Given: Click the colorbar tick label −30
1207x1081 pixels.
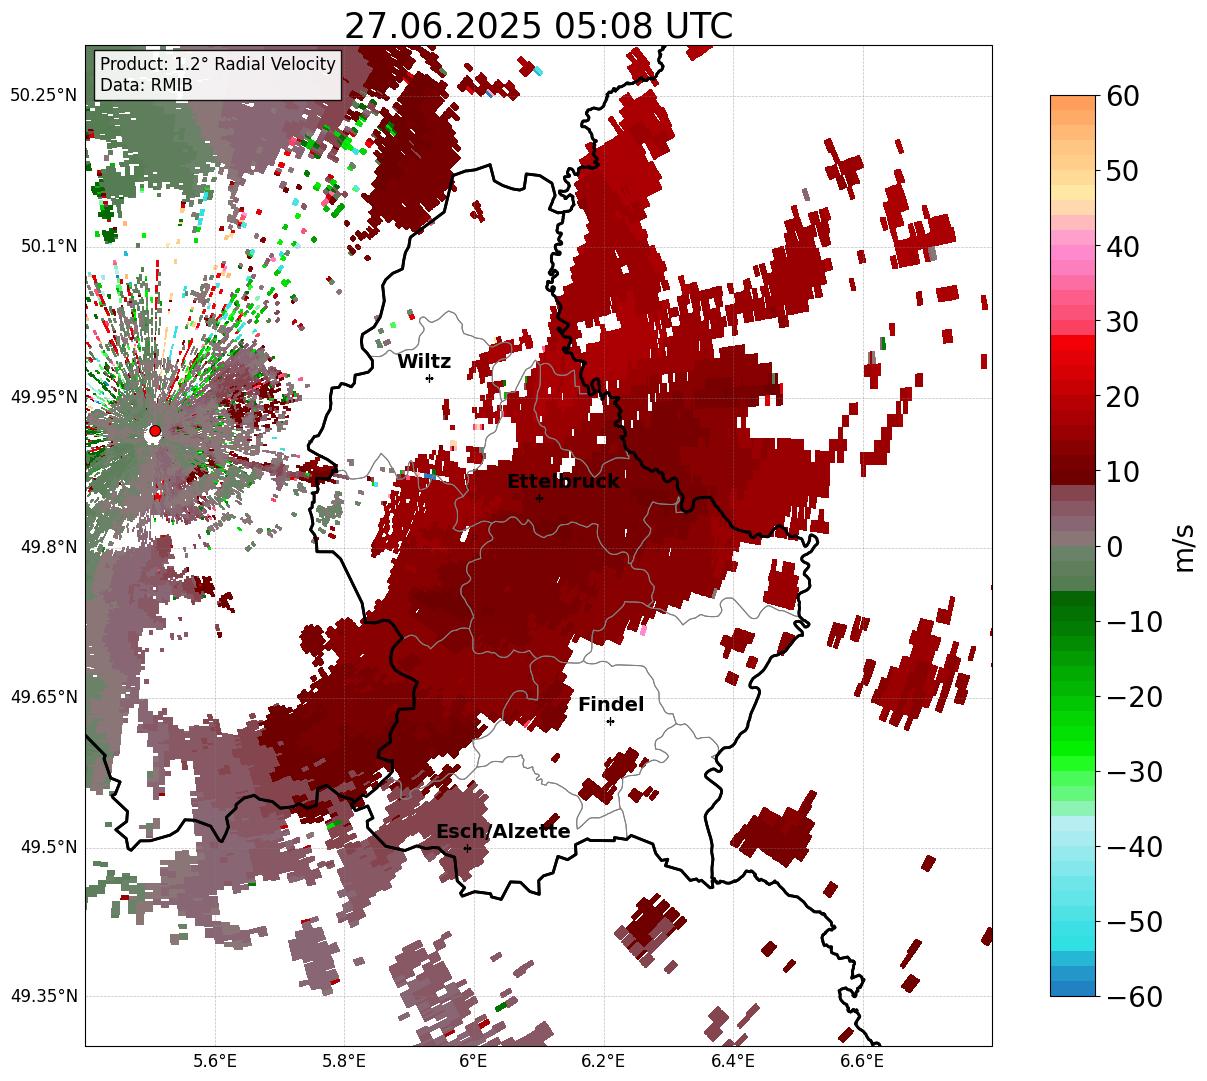Looking at the screenshot, I should [x=1135, y=772].
